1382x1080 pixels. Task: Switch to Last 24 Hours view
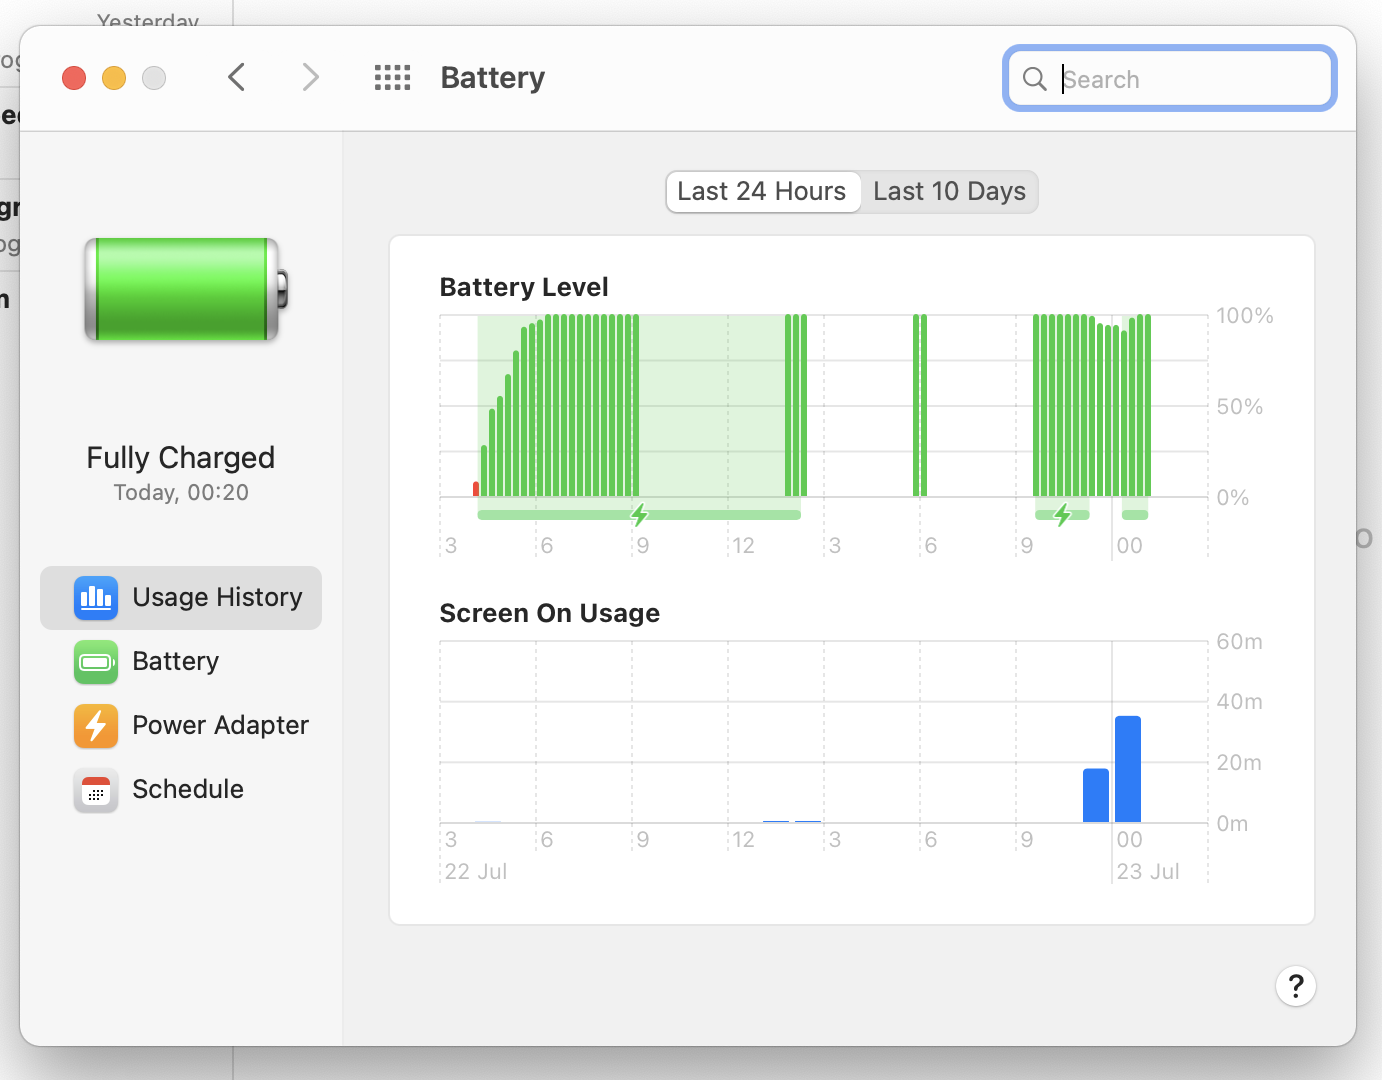[762, 191]
